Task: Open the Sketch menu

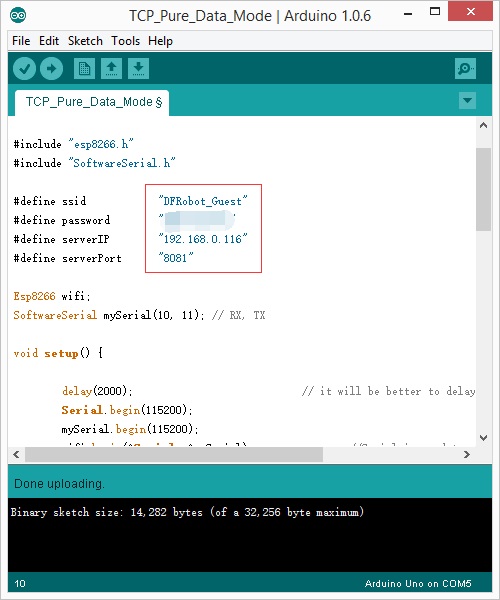Action: click(85, 41)
